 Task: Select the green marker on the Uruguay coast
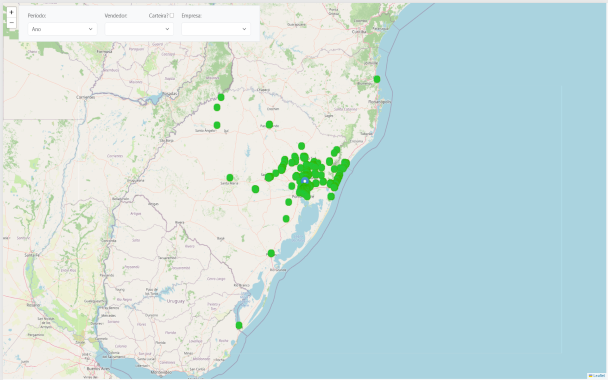239,325
